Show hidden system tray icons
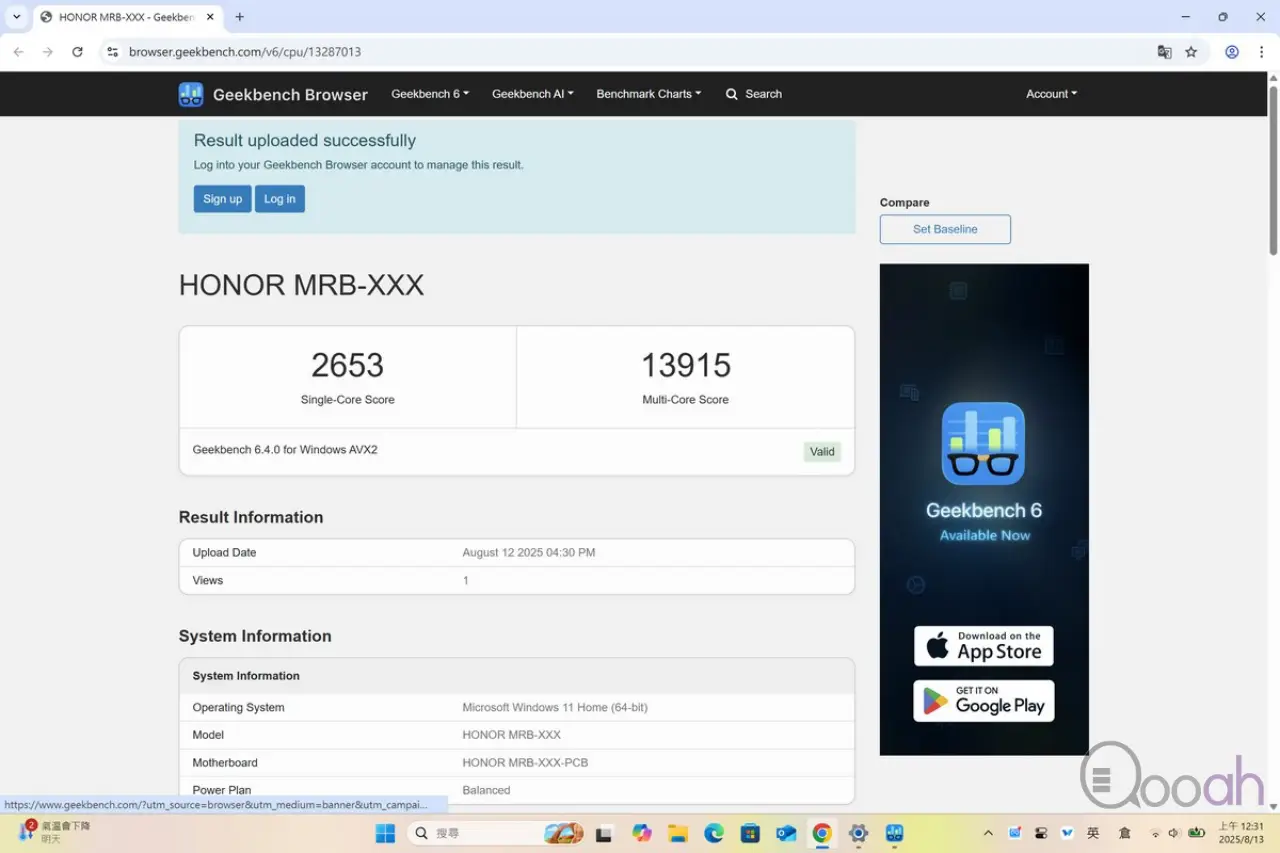 989,833
